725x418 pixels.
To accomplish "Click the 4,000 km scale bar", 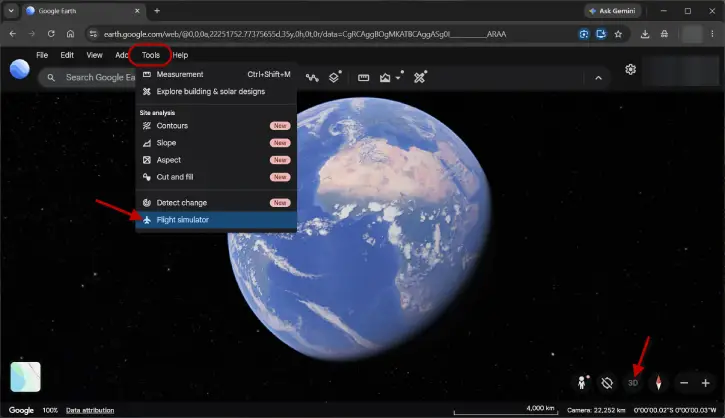I will (506, 410).
